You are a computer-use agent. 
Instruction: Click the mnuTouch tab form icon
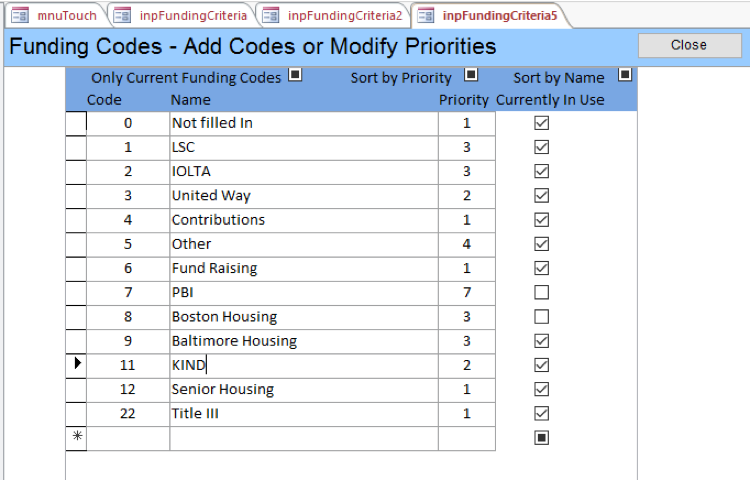tap(19, 15)
